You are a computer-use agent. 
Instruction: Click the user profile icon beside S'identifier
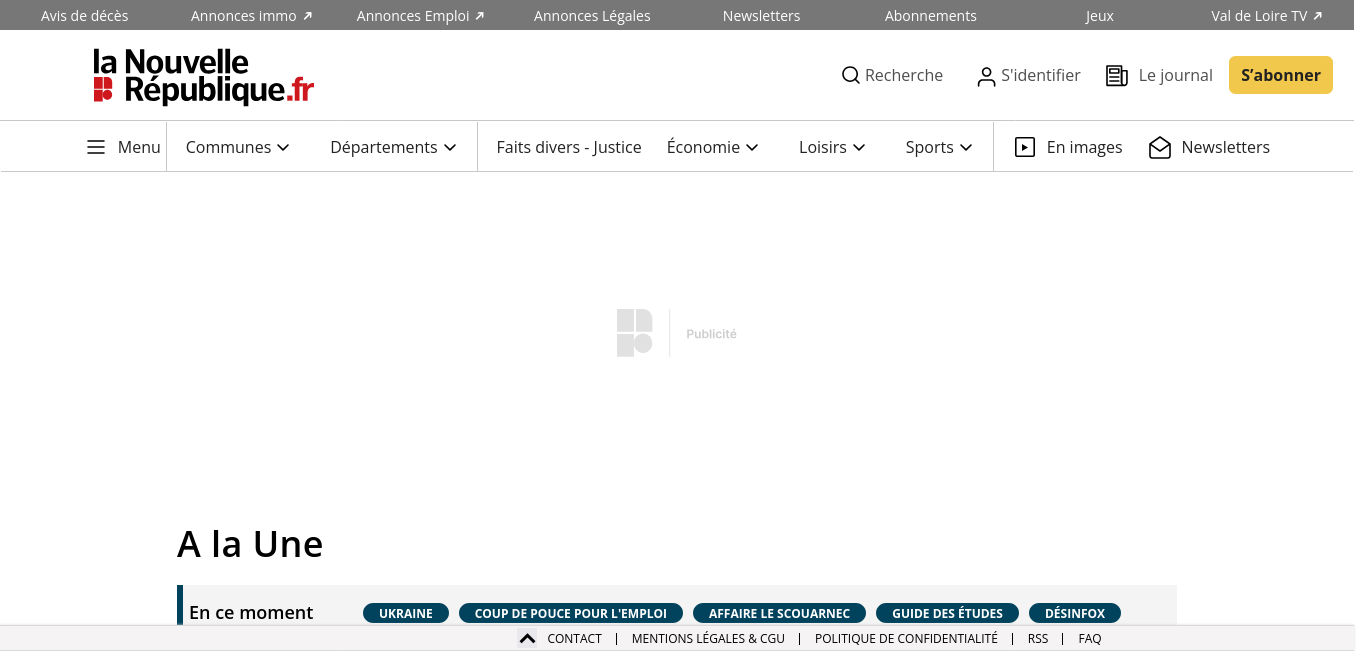tap(986, 76)
